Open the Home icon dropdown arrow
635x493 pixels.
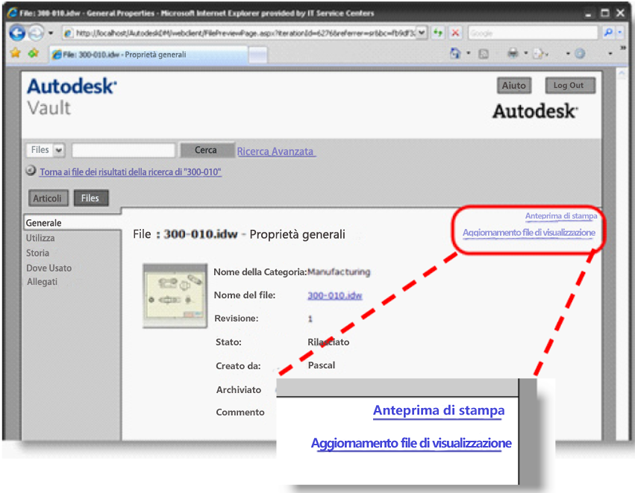[x=468, y=53]
